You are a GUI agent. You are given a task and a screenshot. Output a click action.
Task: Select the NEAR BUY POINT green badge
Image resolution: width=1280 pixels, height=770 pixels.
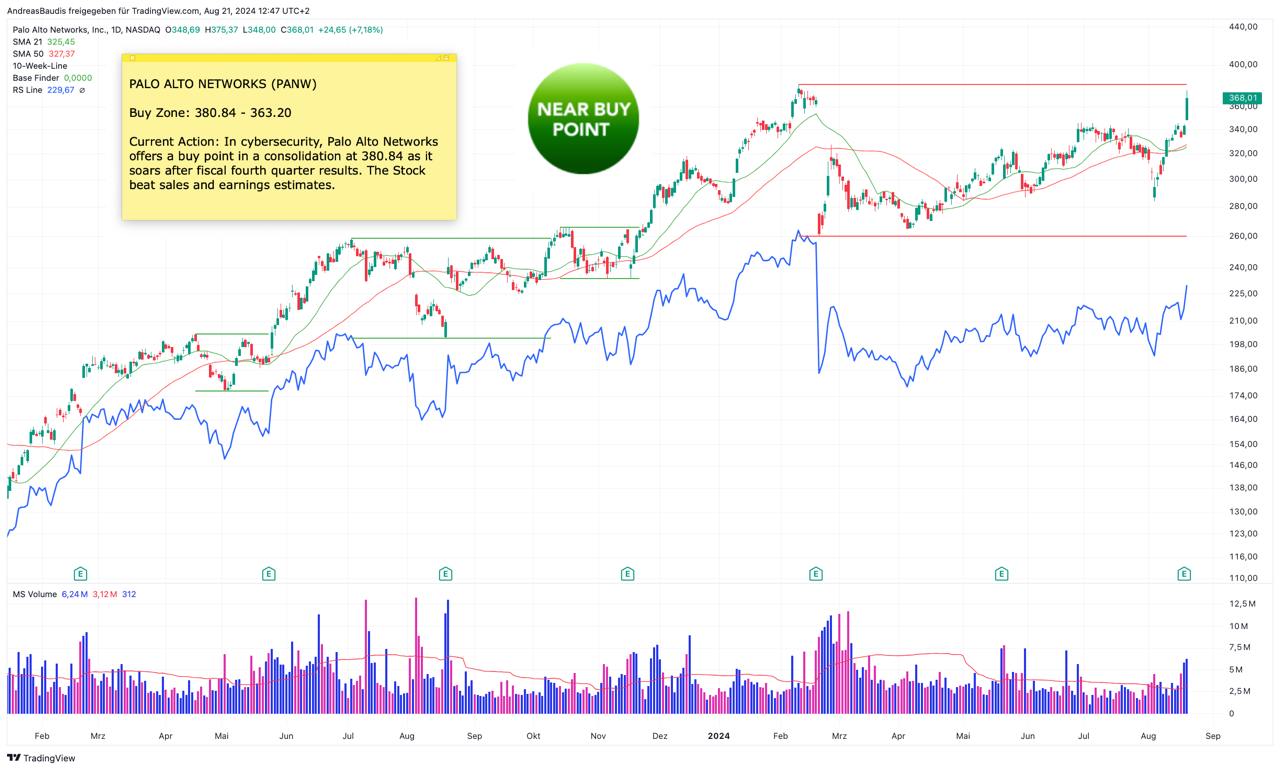pyautogui.click(x=583, y=119)
